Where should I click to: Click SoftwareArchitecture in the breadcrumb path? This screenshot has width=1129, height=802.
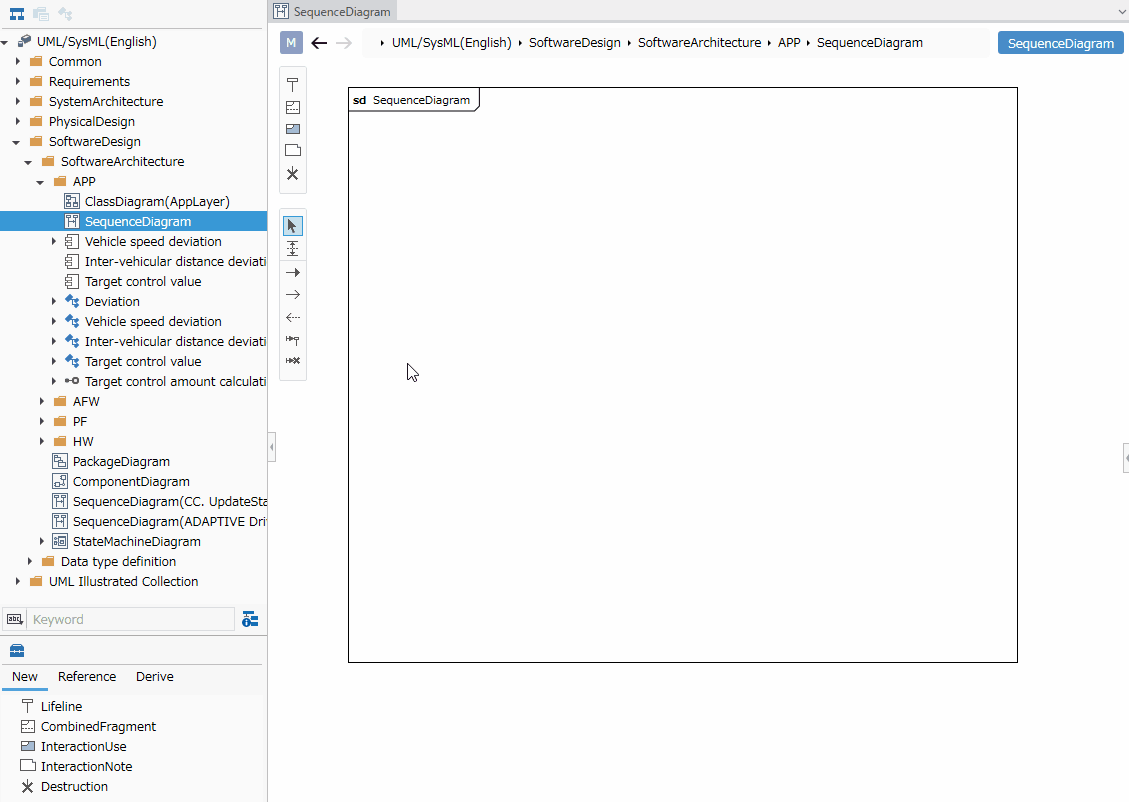[699, 42]
